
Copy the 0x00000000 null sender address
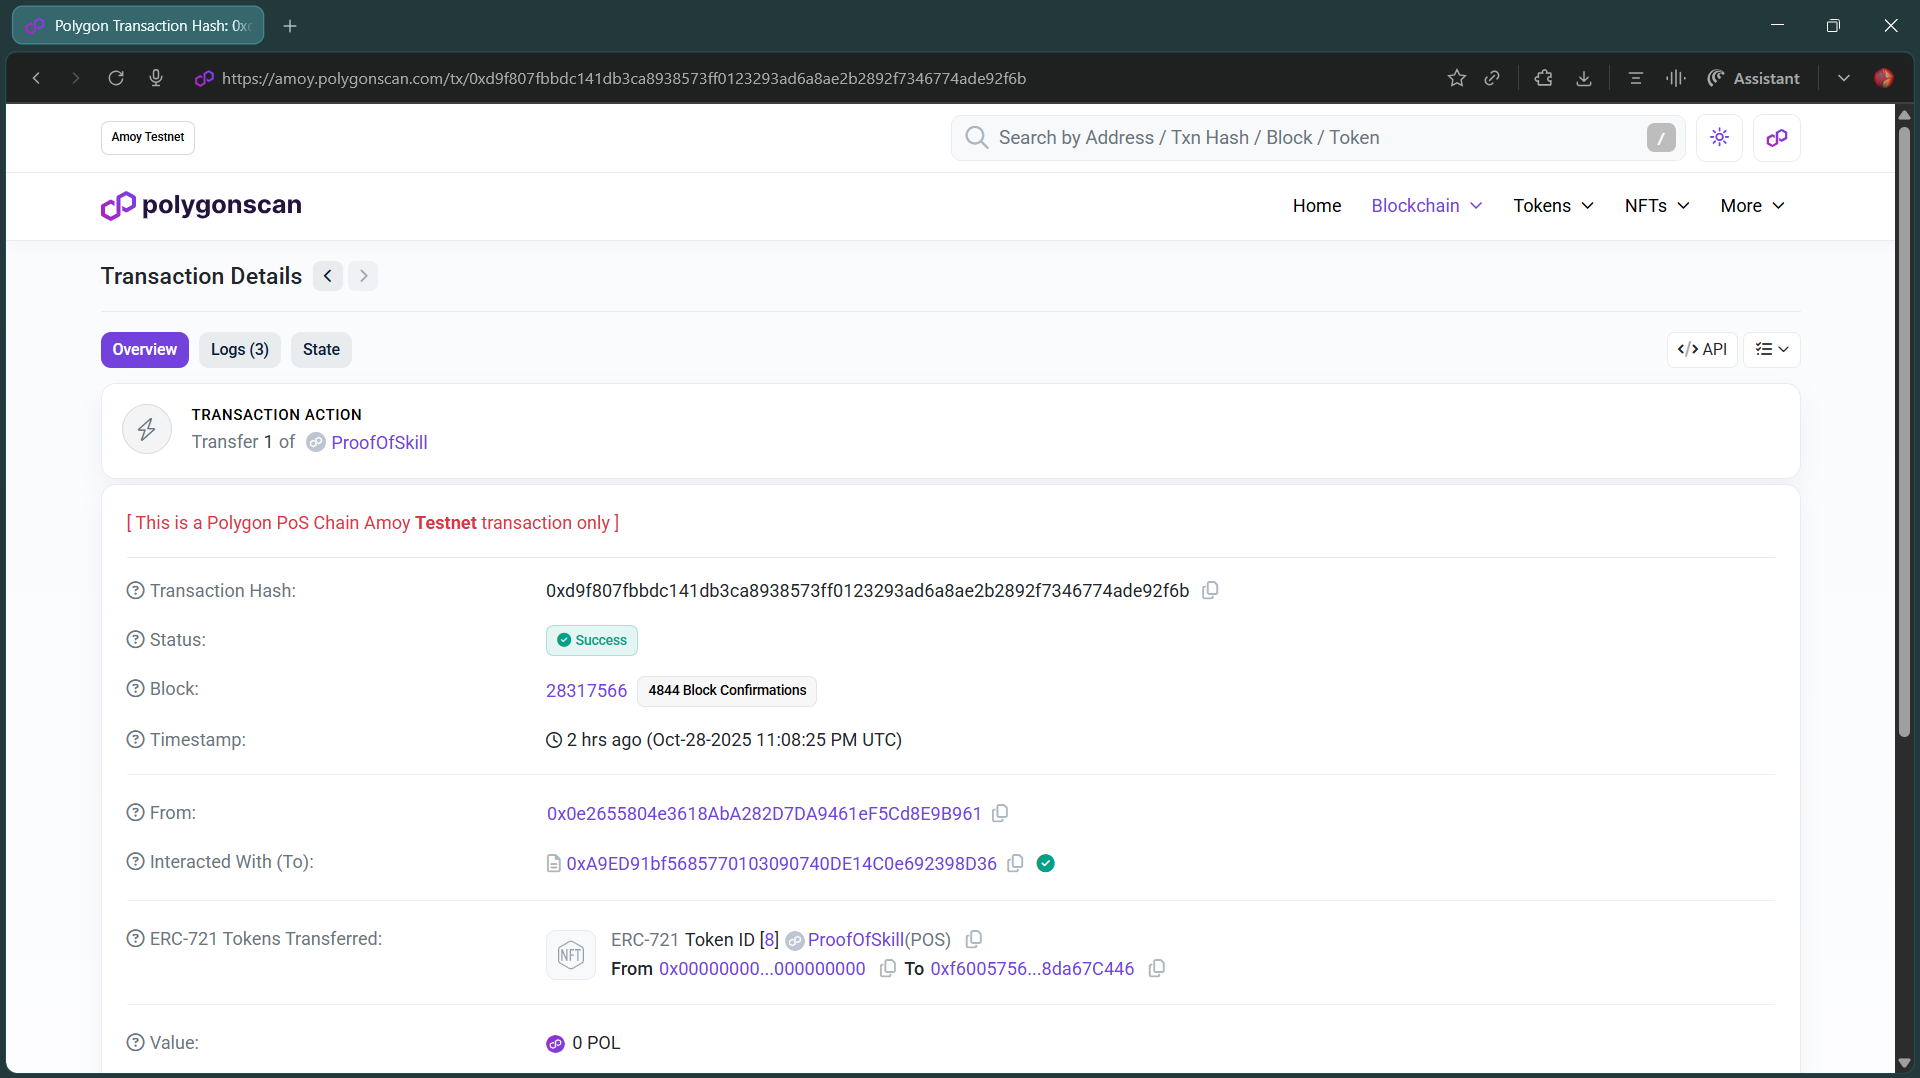[x=887, y=968]
